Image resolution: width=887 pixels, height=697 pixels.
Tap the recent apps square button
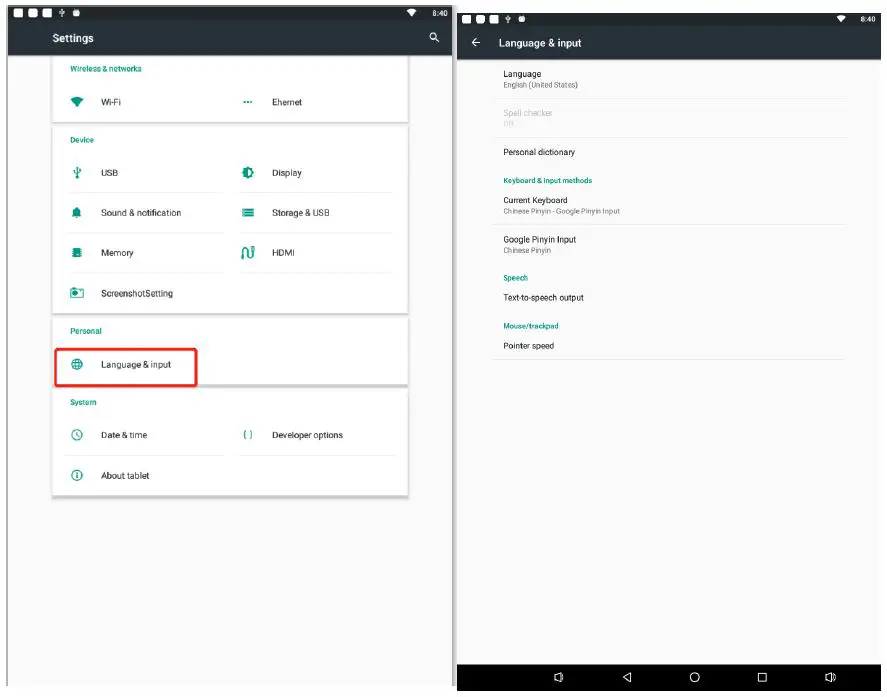click(x=763, y=677)
